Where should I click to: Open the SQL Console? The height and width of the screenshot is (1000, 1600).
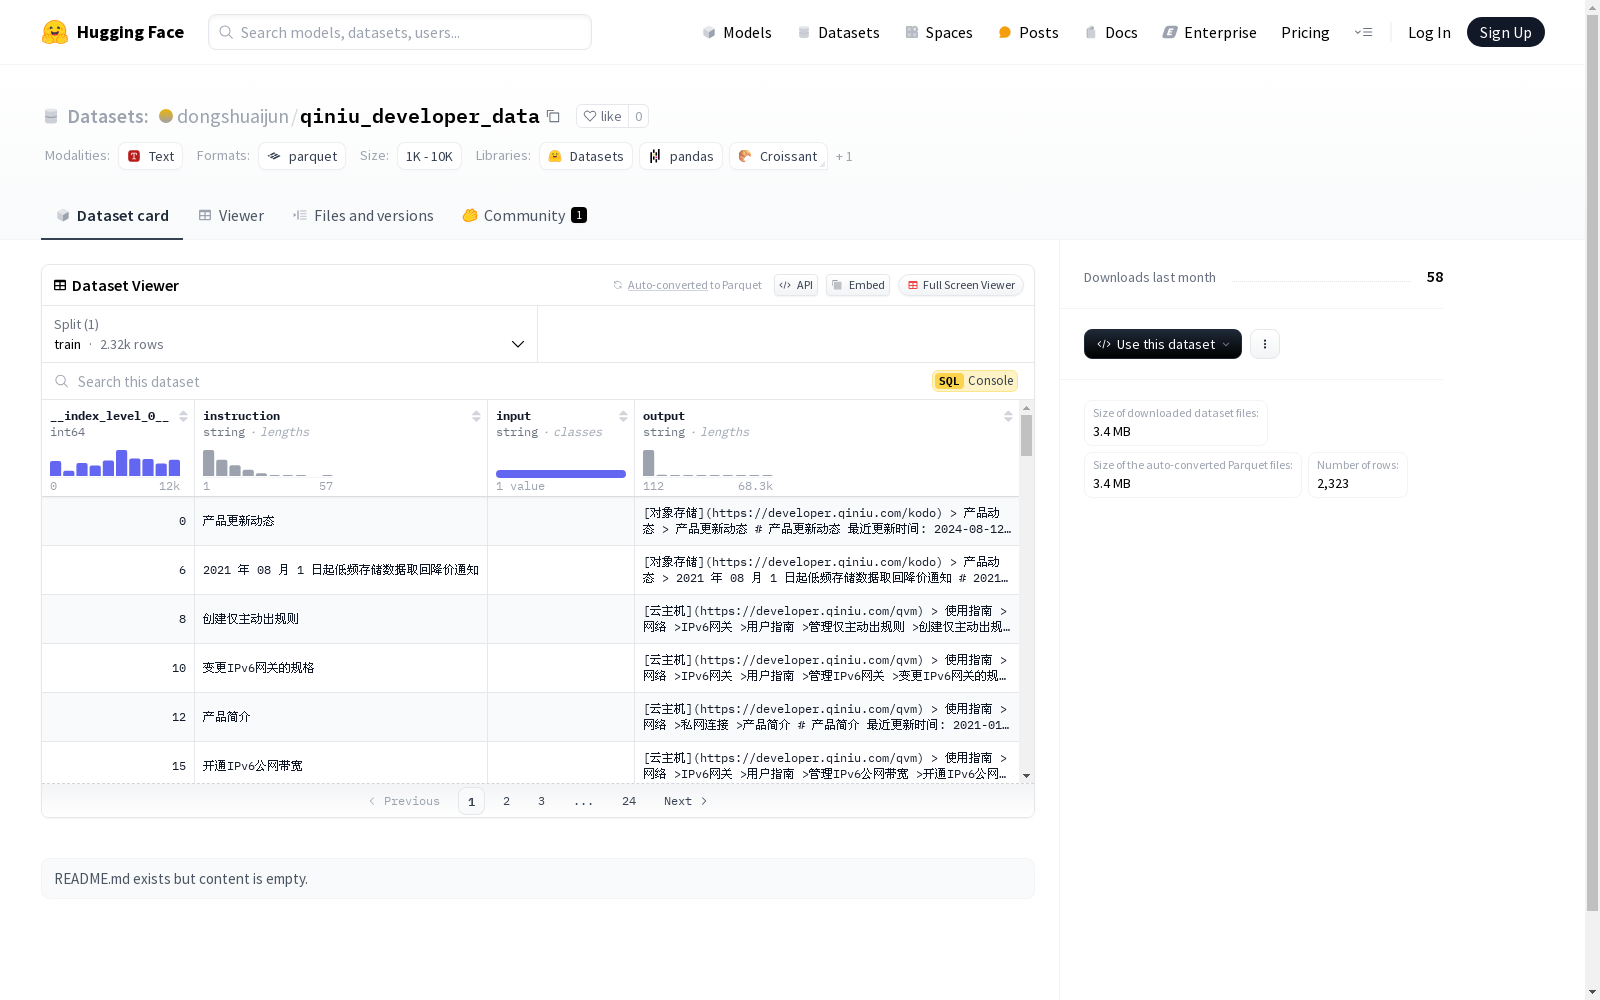(975, 381)
